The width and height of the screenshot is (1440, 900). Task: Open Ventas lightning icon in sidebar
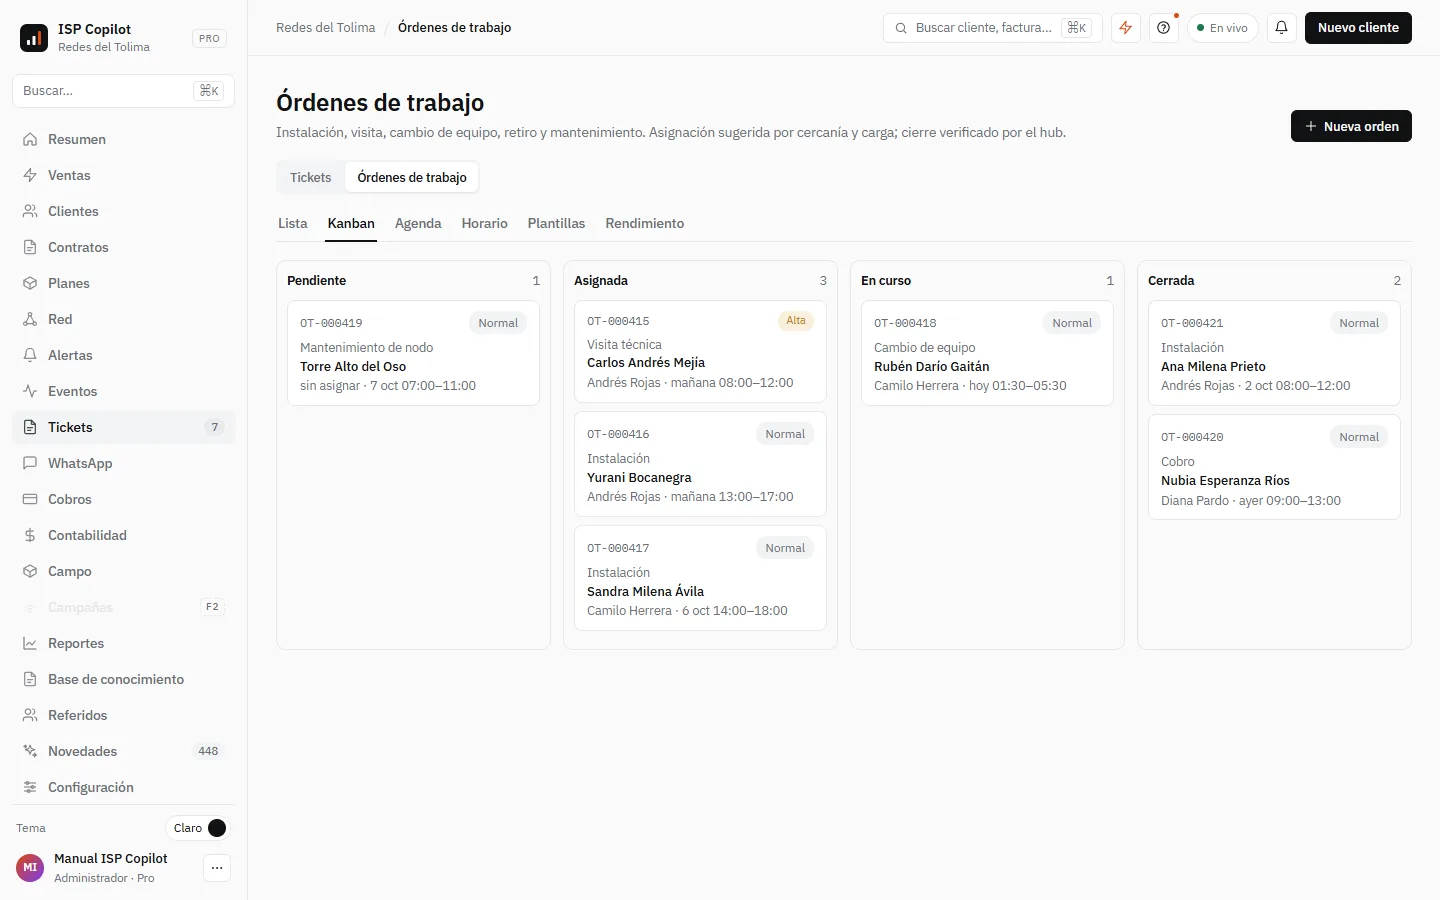30,175
